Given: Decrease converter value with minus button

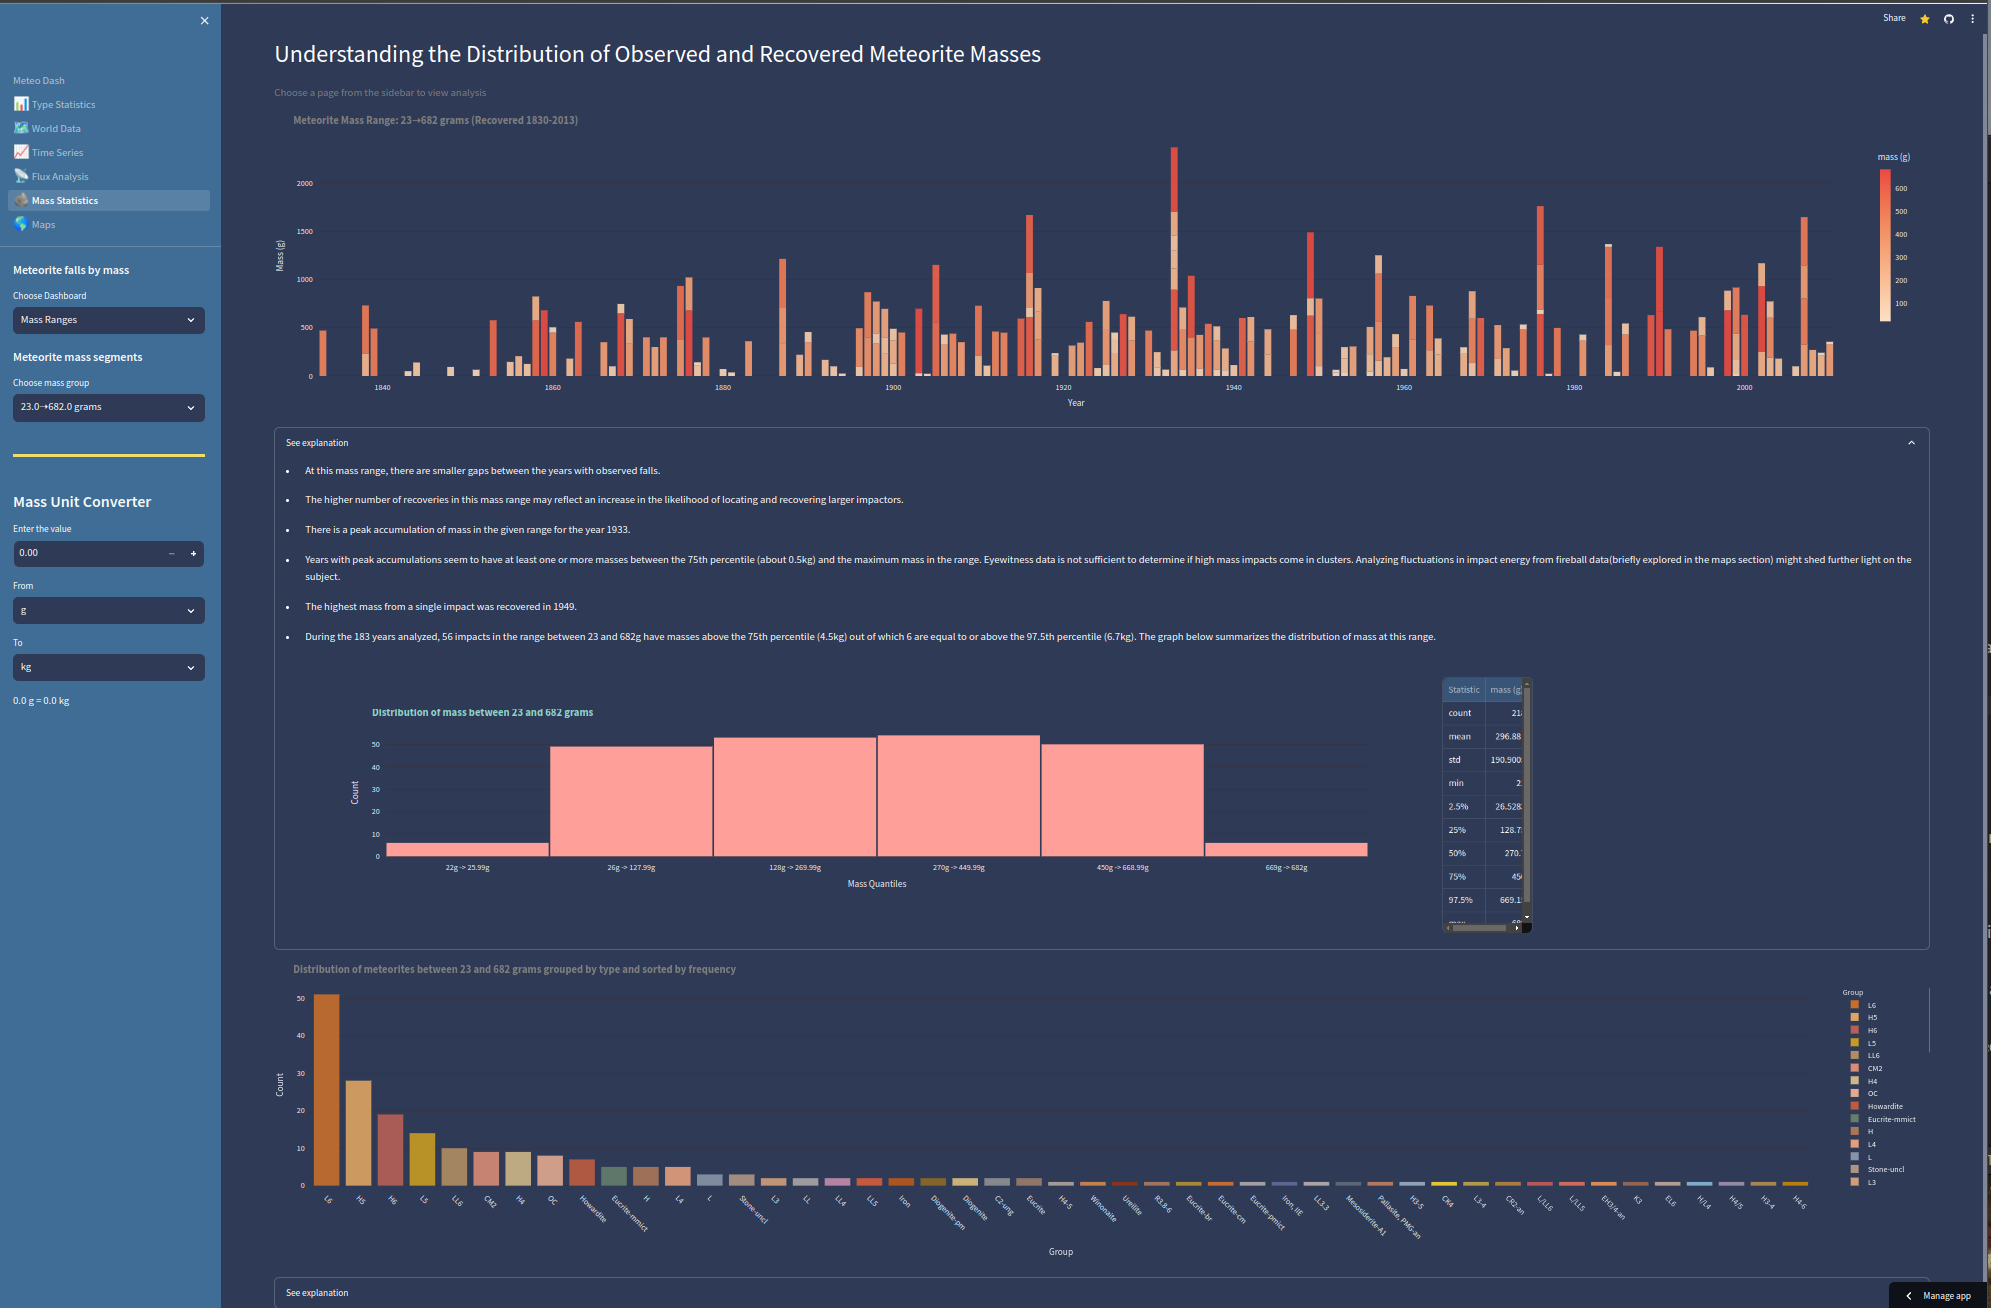Looking at the screenshot, I should point(172,553).
